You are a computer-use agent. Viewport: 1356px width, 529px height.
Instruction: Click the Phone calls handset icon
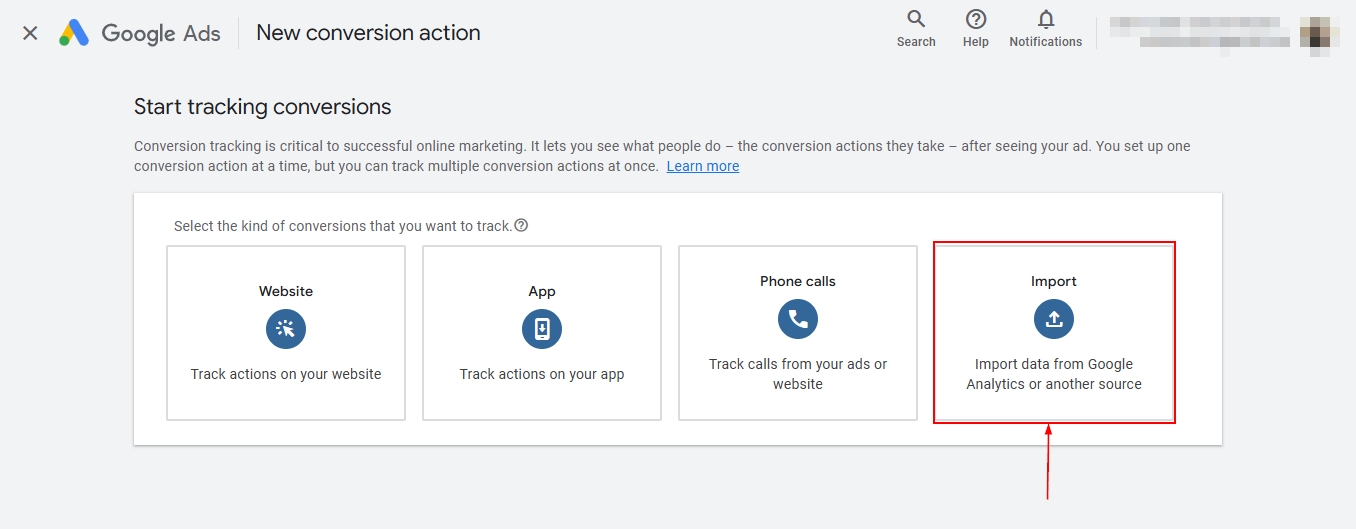coord(798,319)
